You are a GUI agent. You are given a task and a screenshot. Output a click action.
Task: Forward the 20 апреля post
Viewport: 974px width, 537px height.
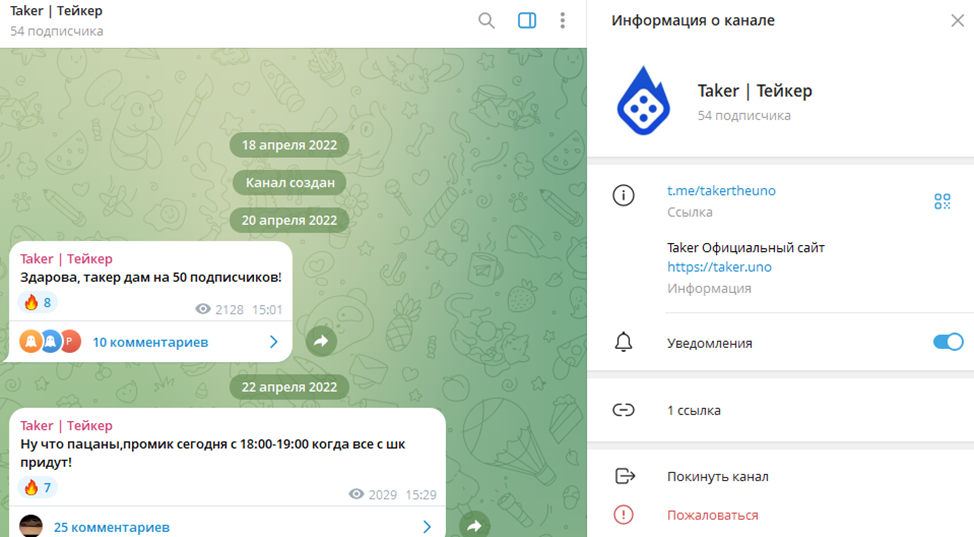click(321, 341)
